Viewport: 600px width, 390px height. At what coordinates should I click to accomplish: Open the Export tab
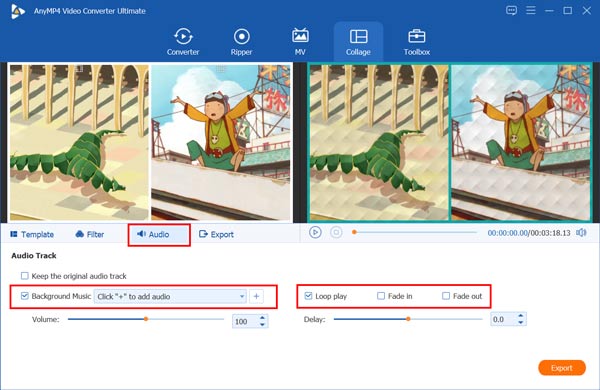tap(216, 234)
